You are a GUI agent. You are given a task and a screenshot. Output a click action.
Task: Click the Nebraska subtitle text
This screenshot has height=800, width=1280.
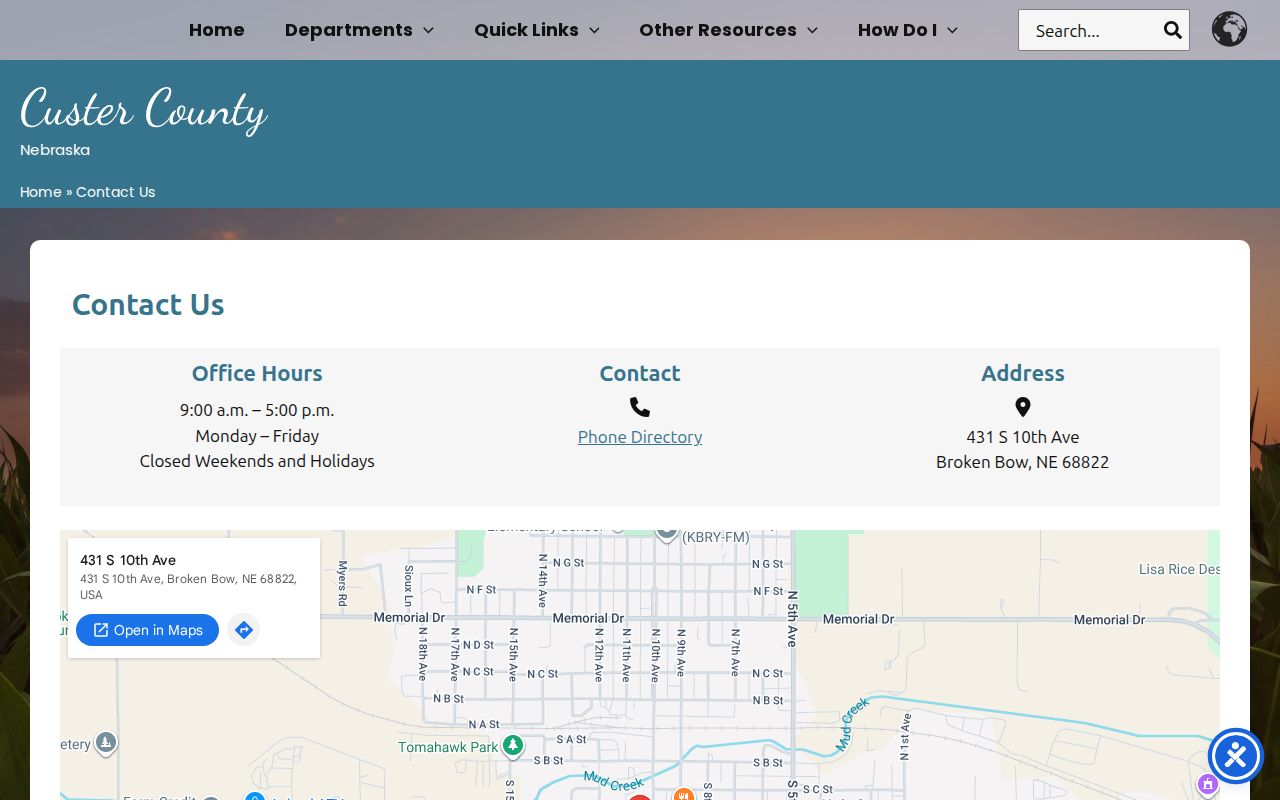55,150
